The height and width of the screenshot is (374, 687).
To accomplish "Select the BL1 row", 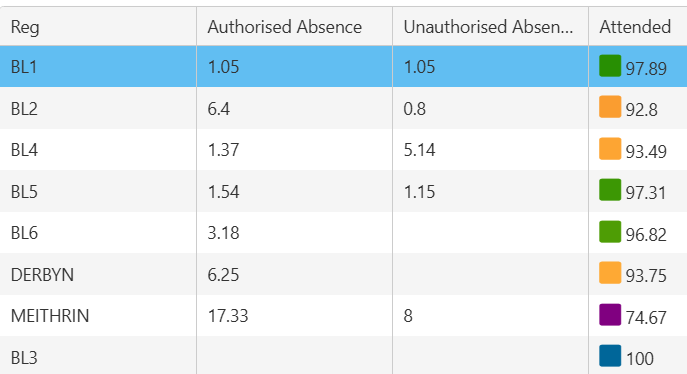I will coord(344,66).
